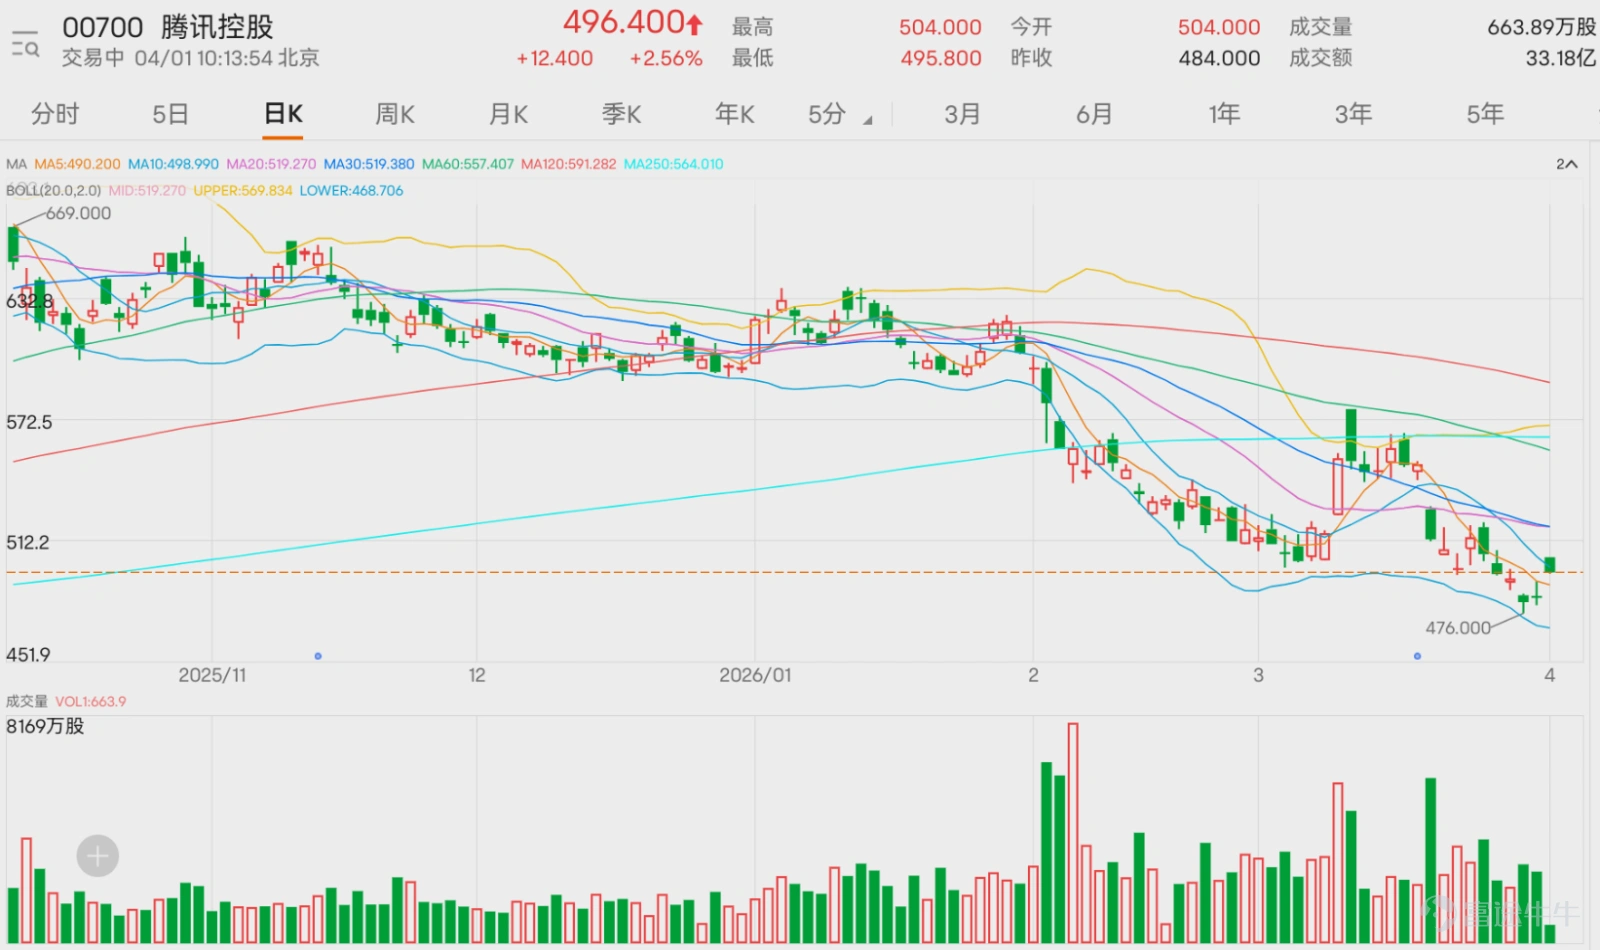Open the 5分 minute-interval dropdown
Viewport: 1600px width, 950px height.
click(x=840, y=115)
